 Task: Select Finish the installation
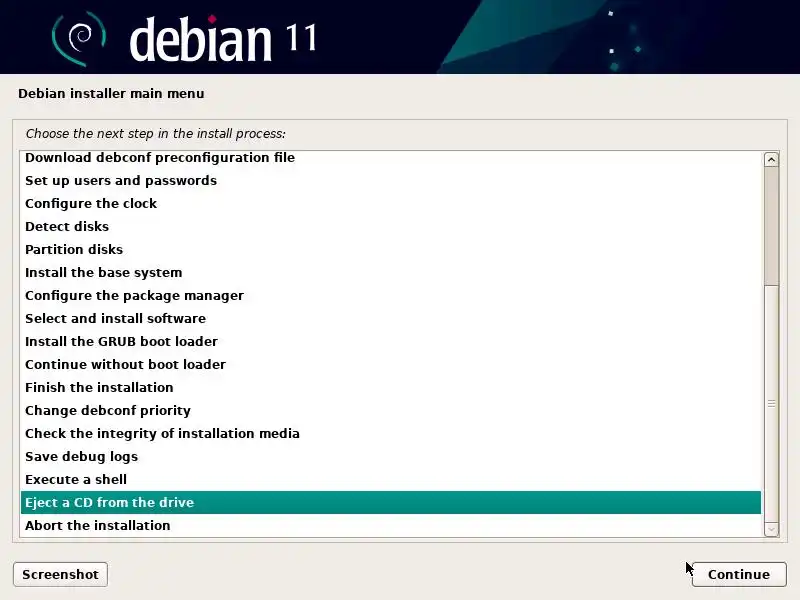point(391,387)
